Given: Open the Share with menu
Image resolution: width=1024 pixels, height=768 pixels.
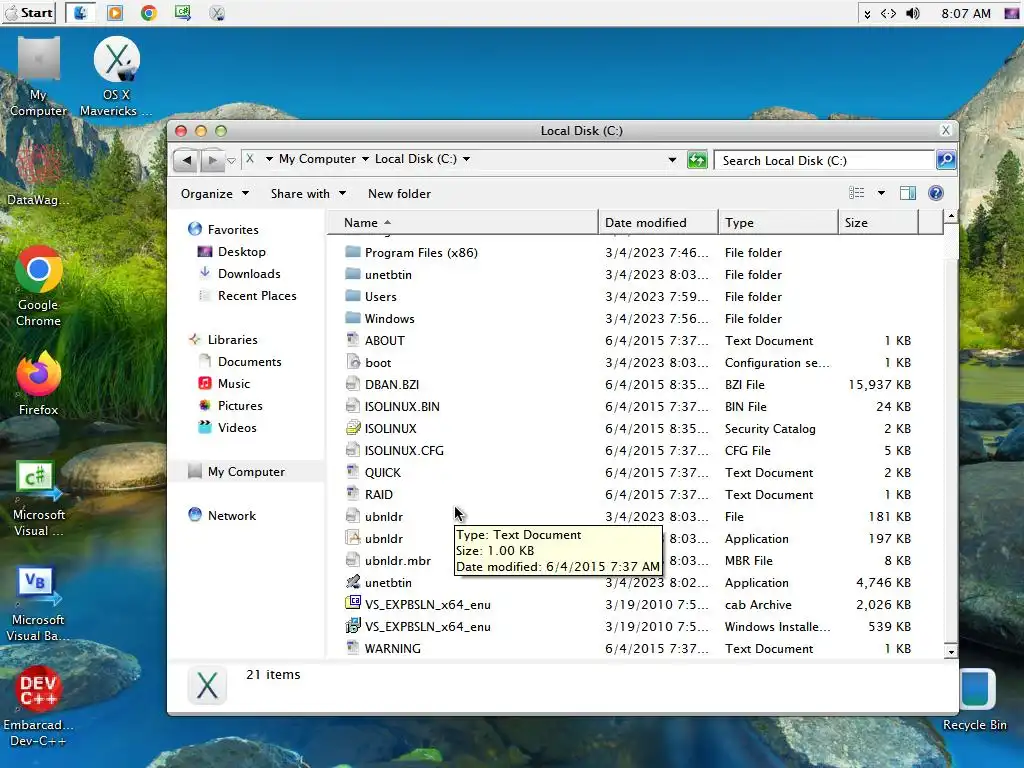Looking at the screenshot, I should (308, 194).
